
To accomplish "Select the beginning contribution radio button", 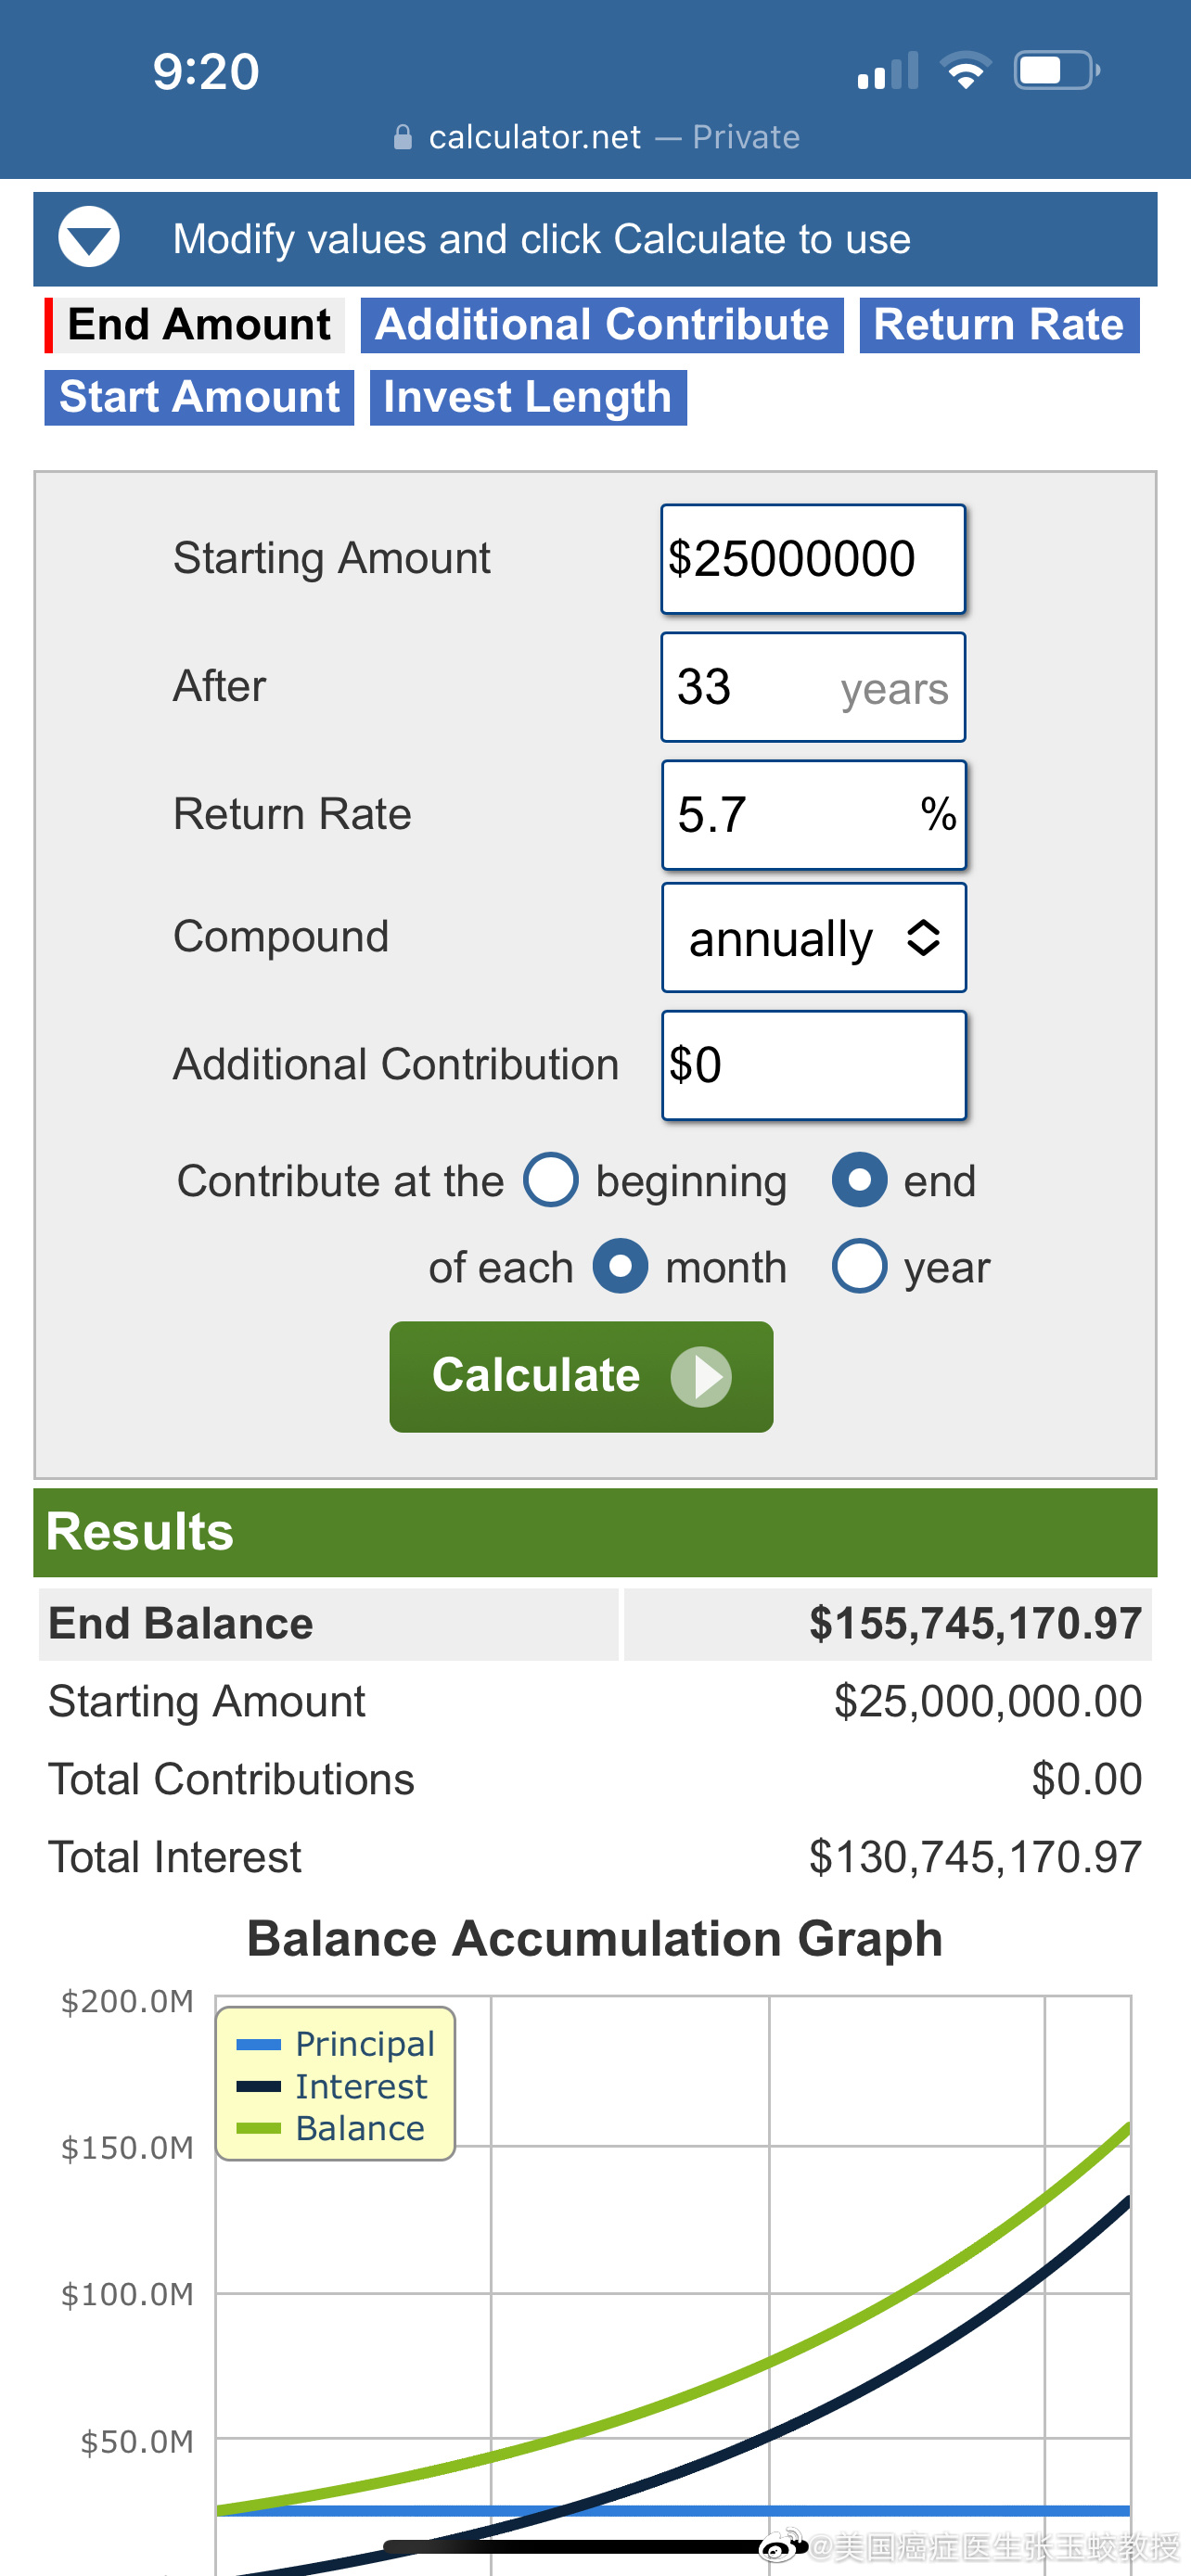I will coord(551,1180).
